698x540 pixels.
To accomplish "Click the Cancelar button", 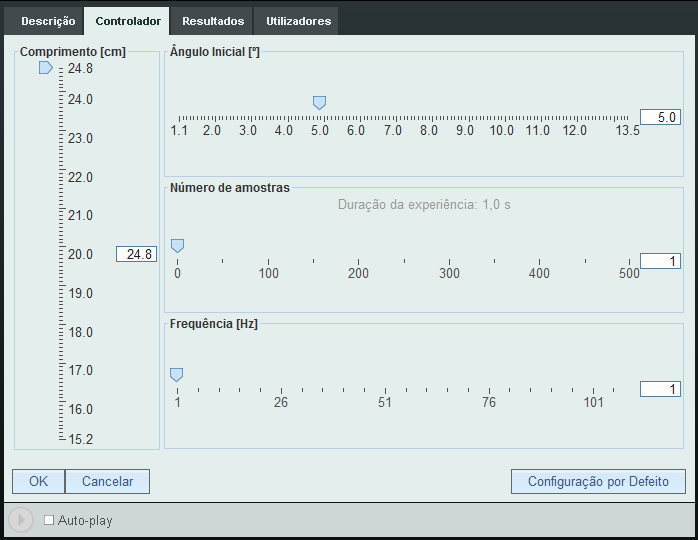I will pos(107,481).
